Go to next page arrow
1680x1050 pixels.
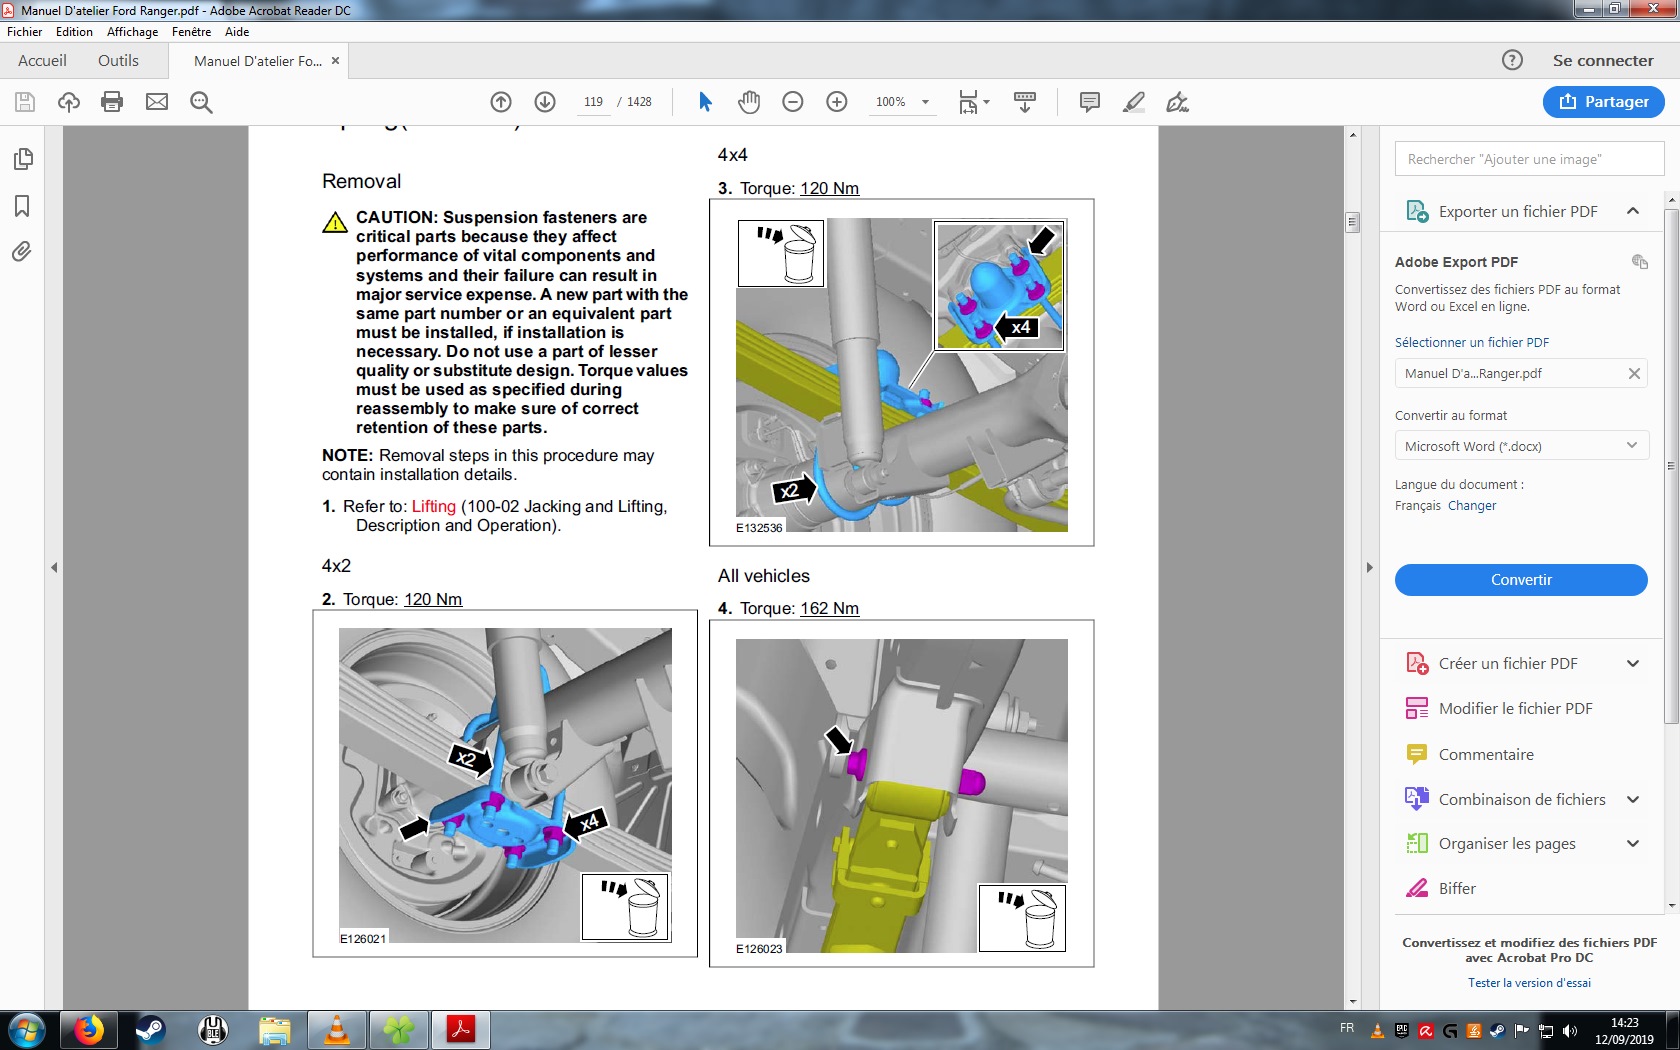pos(545,102)
